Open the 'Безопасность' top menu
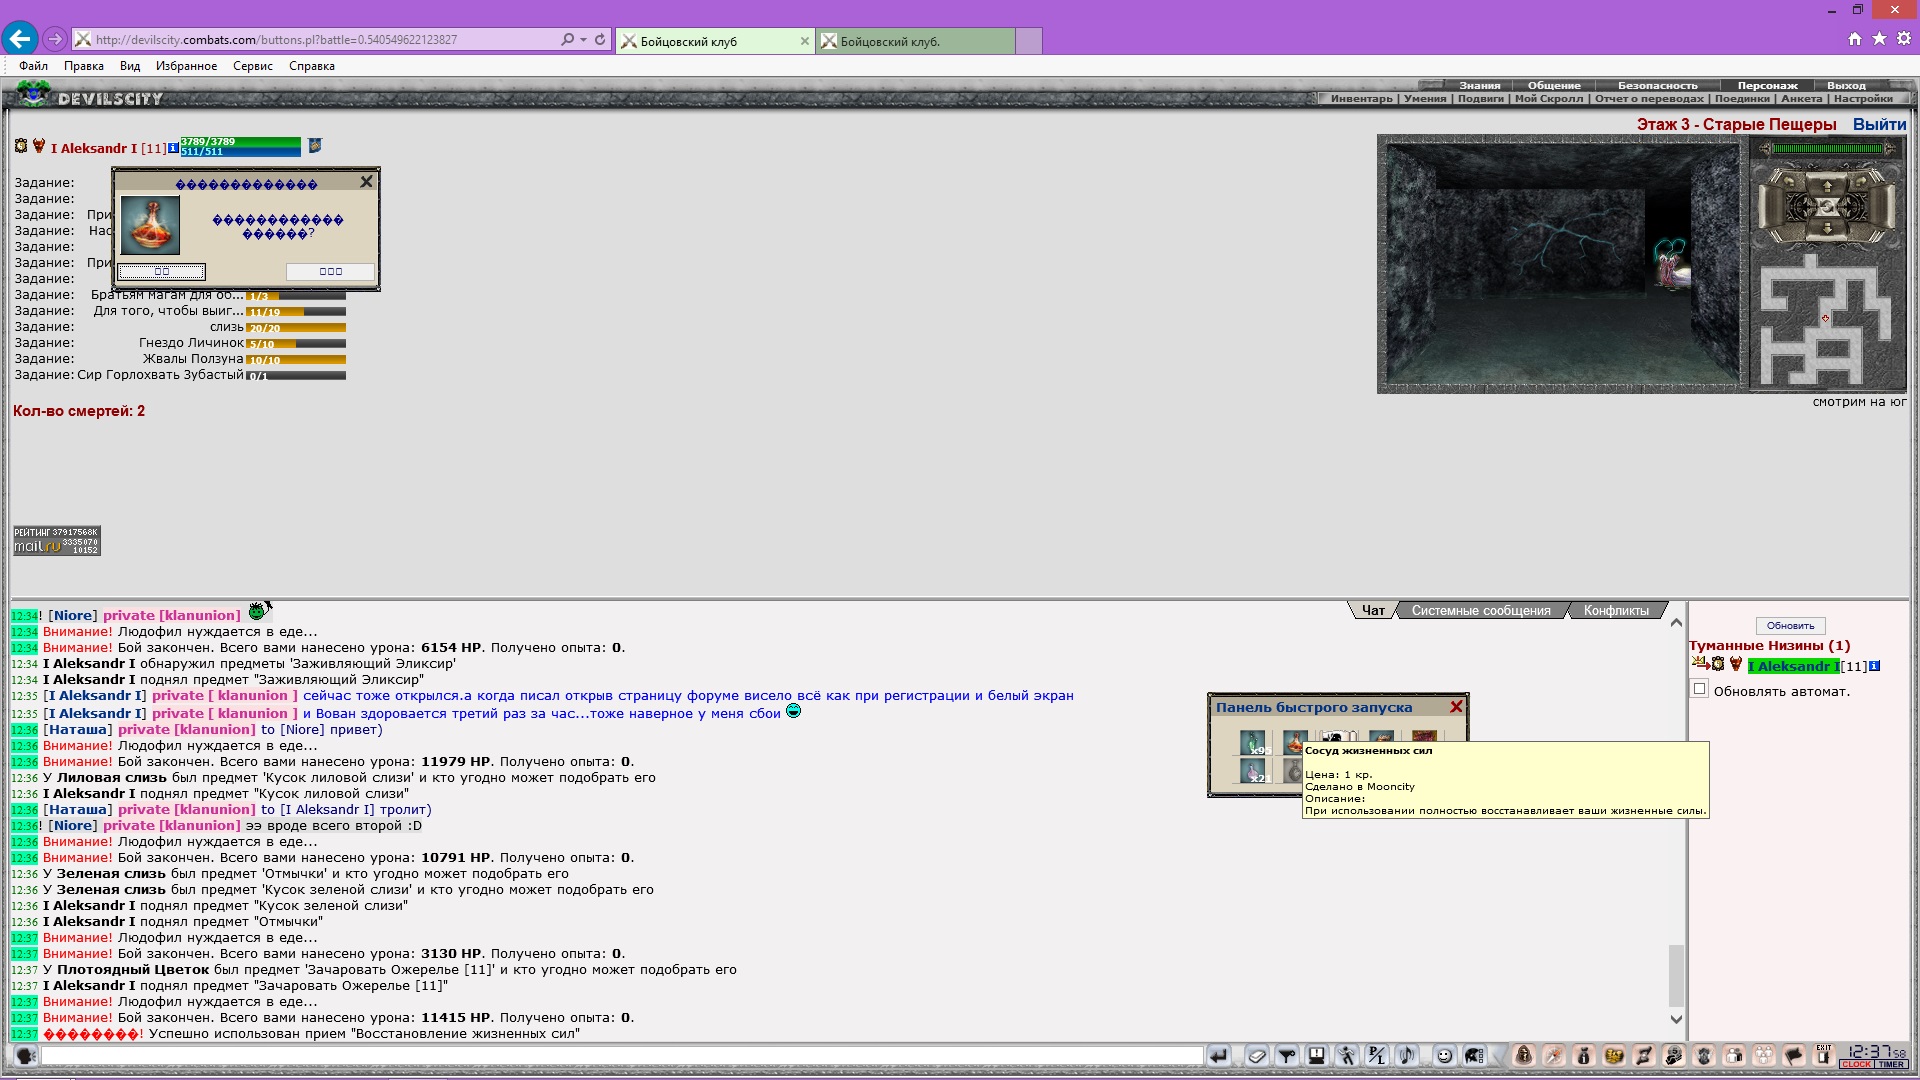Viewport: 1920px width, 1080px height. point(1657,85)
